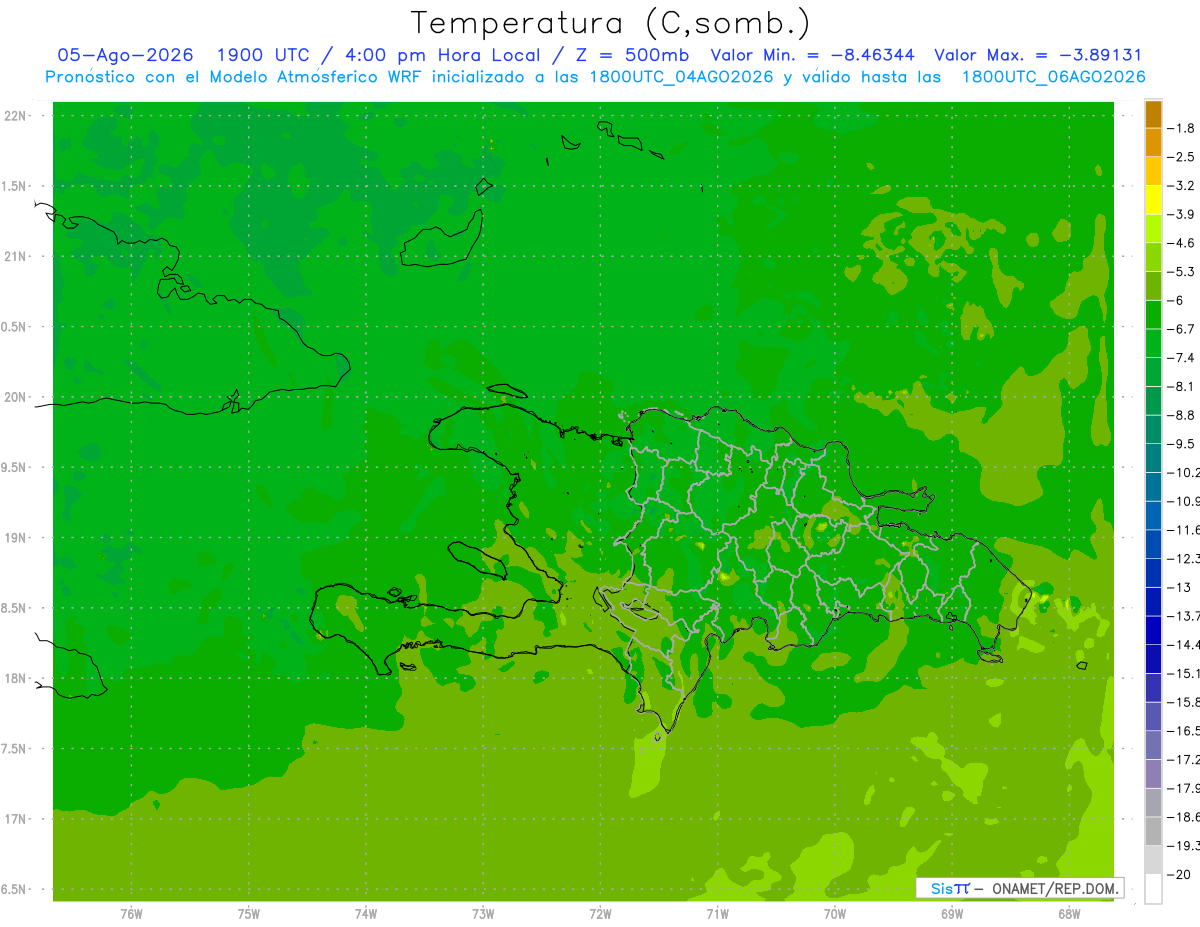Click the orange swatch between -1.8 and -2.5
The width and height of the screenshot is (1200, 927).
click(x=1153, y=142)
